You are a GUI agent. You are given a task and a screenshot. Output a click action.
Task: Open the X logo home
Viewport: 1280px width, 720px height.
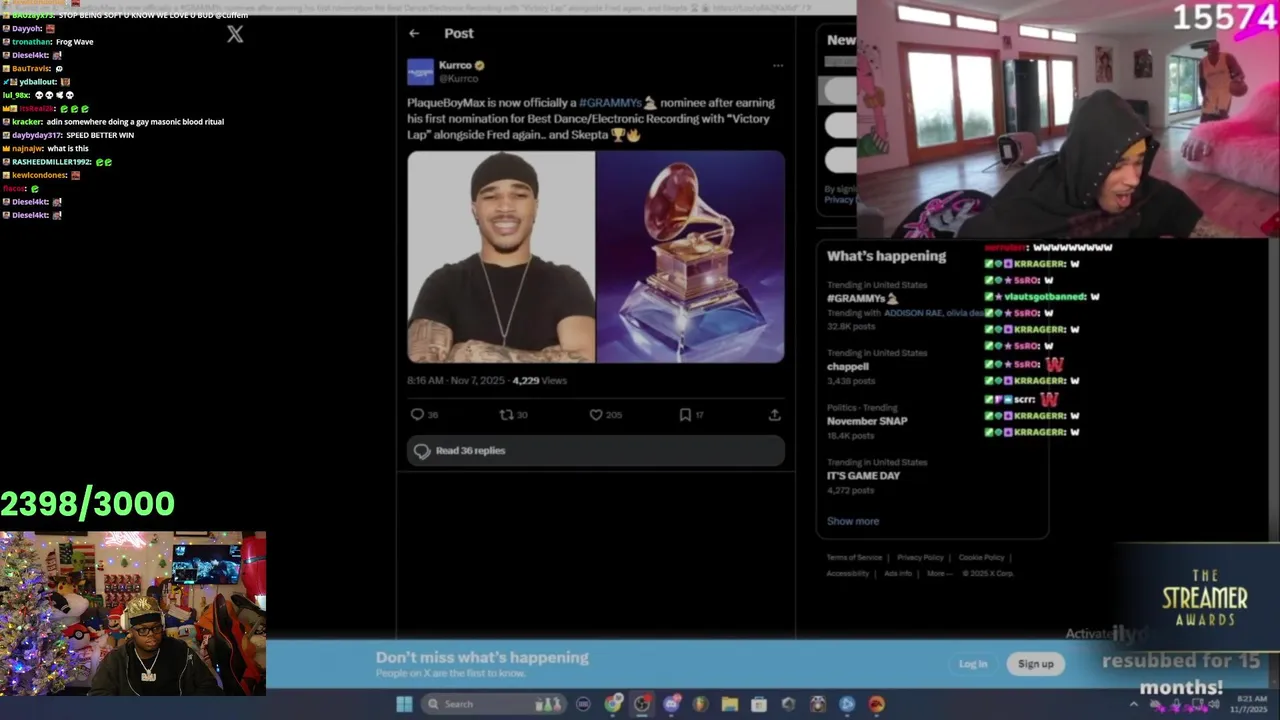[x=235, y=34]
